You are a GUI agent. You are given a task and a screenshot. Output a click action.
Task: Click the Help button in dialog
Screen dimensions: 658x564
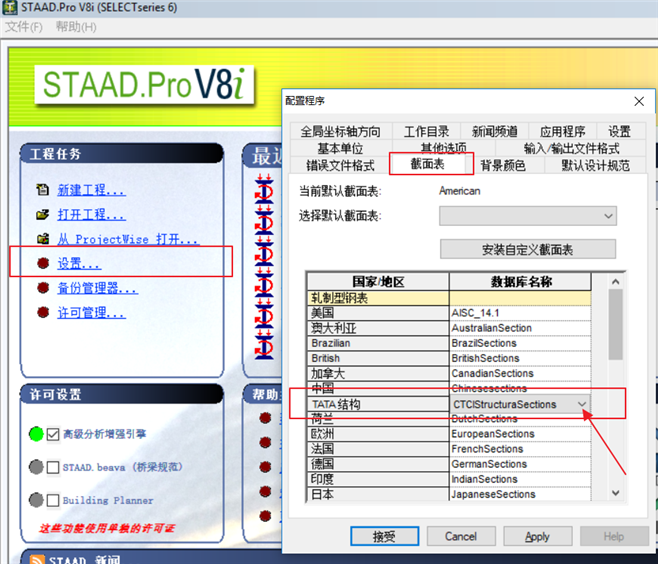[614, 536]
